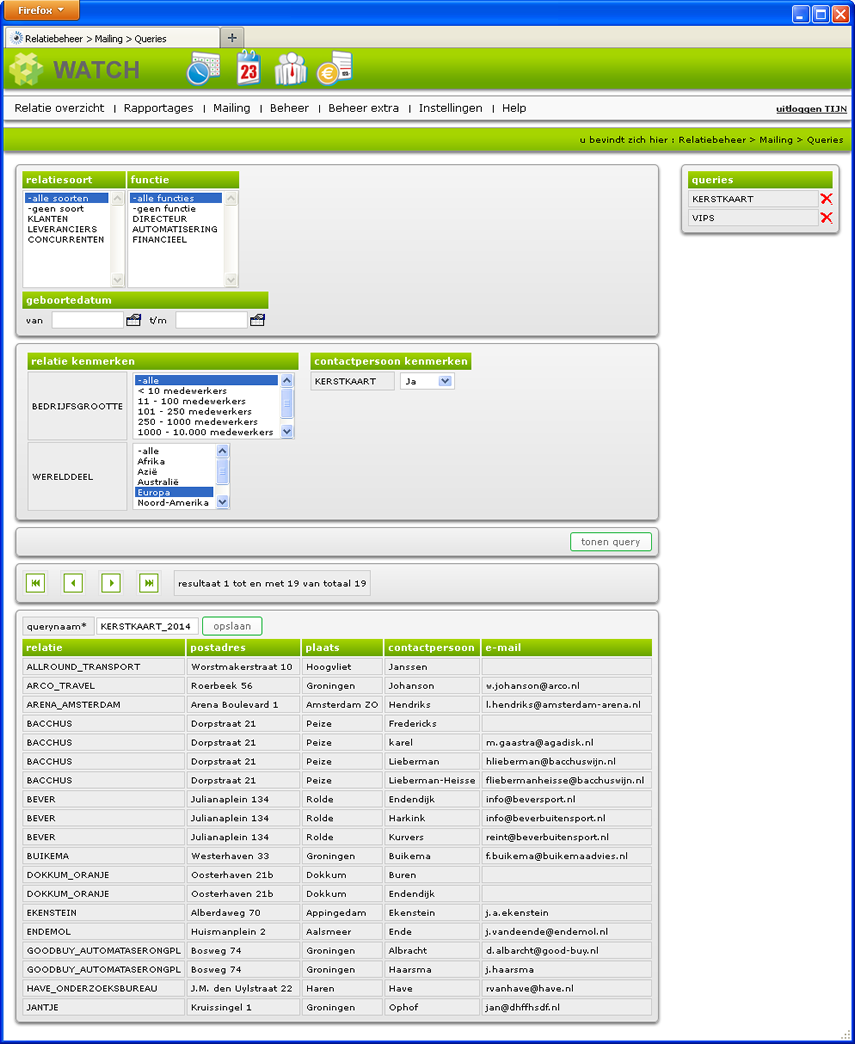
Task: Click the 't/m' geboortedatum field
Action: click(x=212, y=320)
